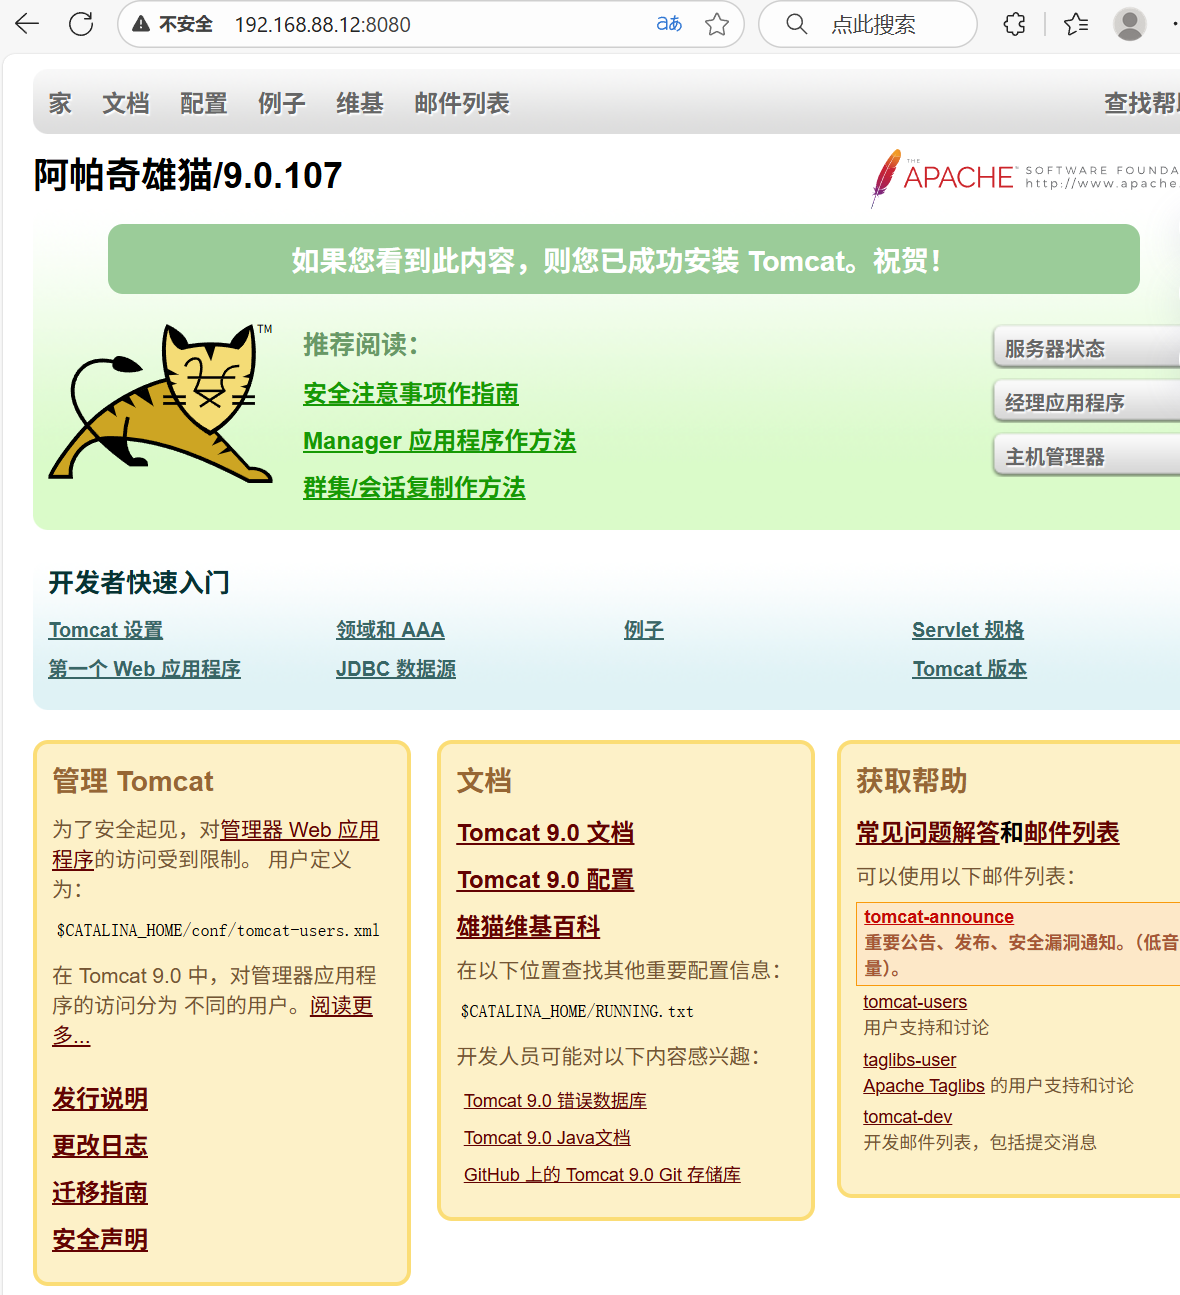Click the Apache feather logo

[885, 178]
